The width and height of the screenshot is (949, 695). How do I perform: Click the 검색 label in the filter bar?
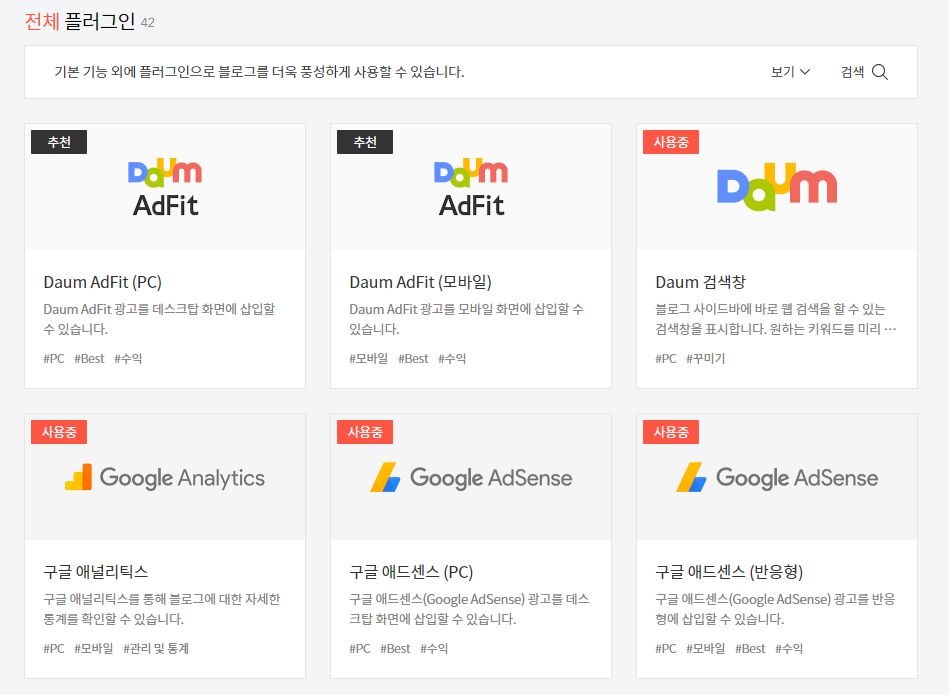click(x=853, y=72)
